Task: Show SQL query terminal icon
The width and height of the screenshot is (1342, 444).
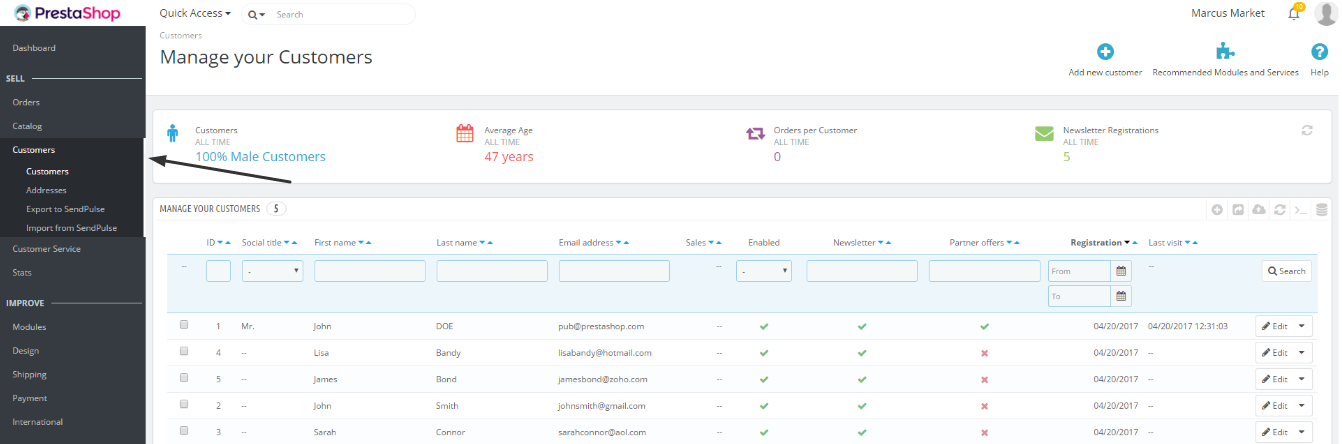Action: pos(1300,210)
